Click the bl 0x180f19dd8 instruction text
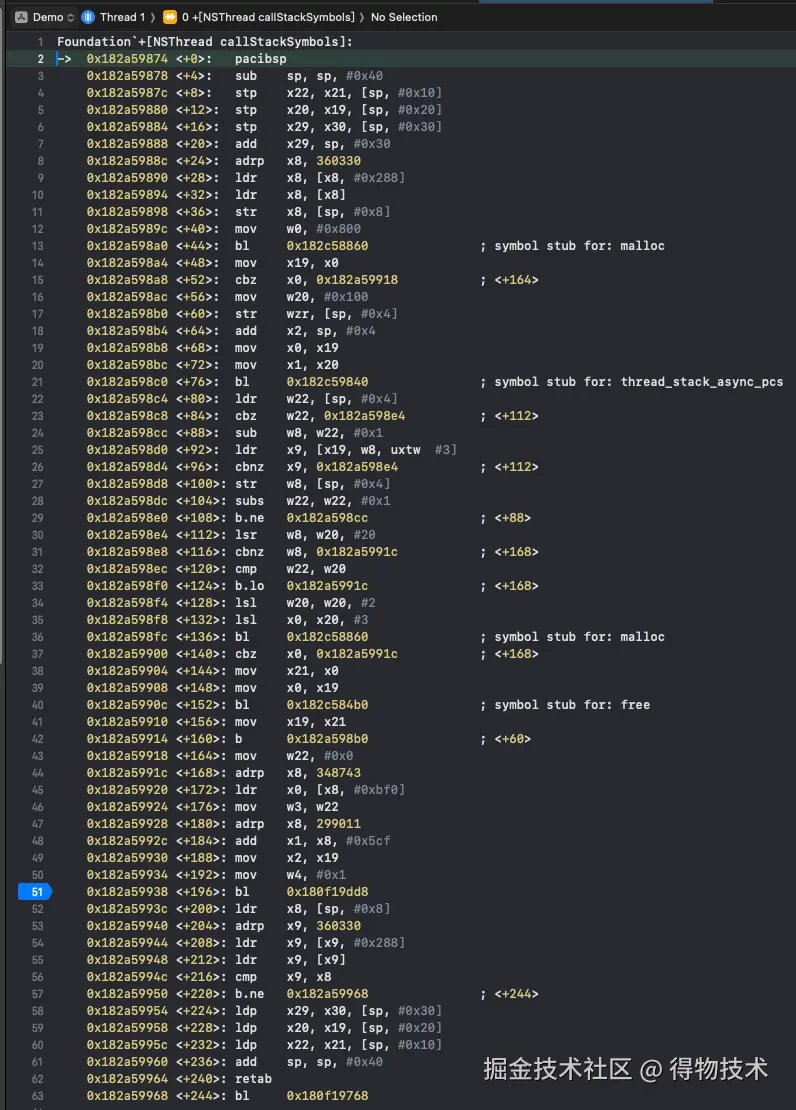The height and width of the screenshot is (1110, 796). [302, 892]
